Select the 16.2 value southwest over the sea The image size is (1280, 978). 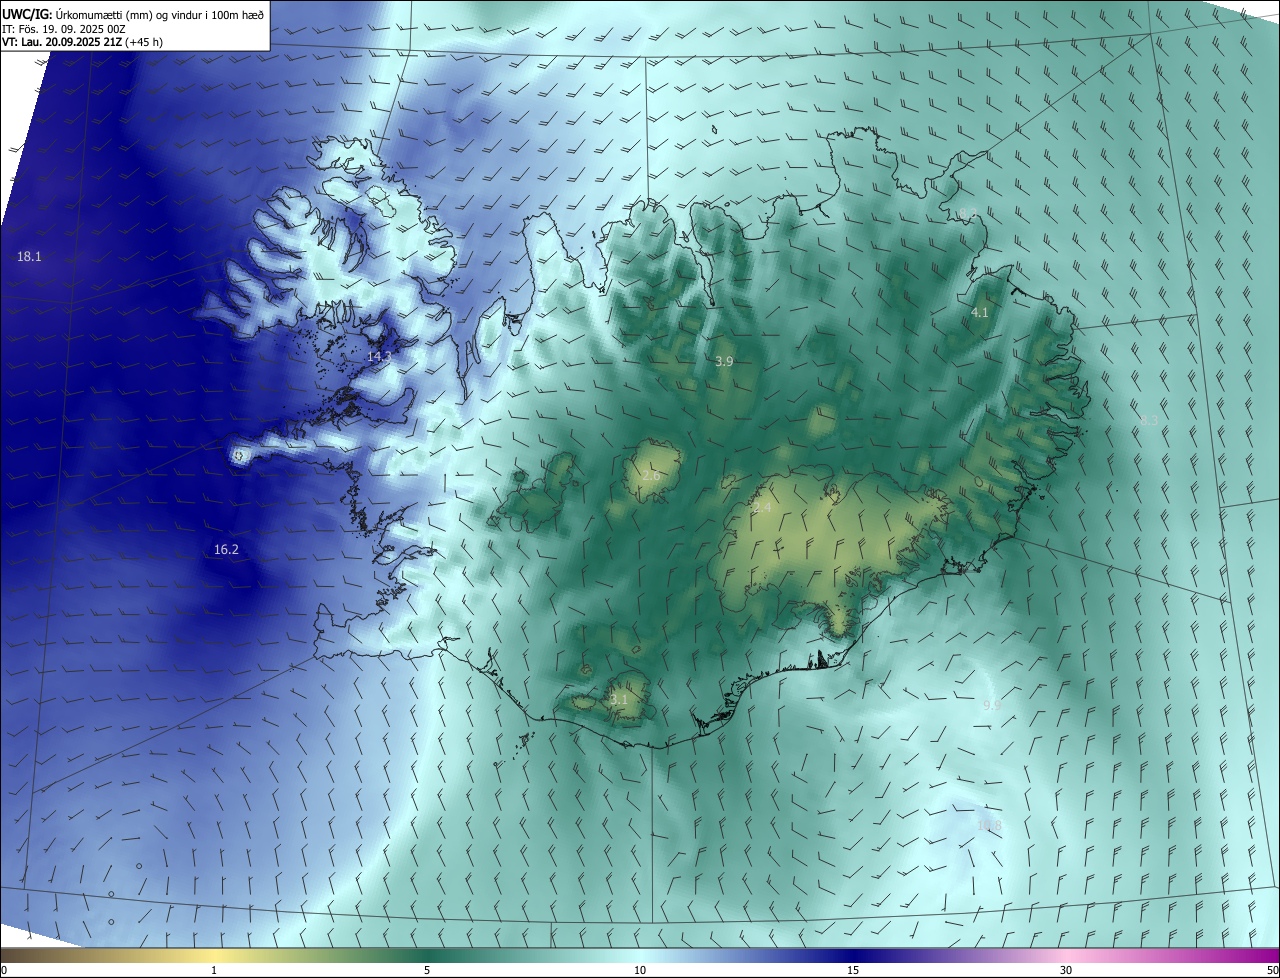click(226, 550)
